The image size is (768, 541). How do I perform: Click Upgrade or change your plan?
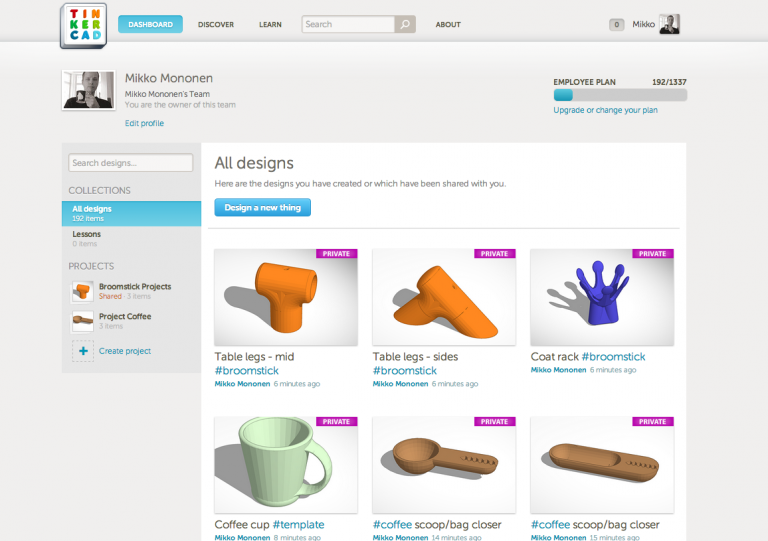tap(605, 110)
